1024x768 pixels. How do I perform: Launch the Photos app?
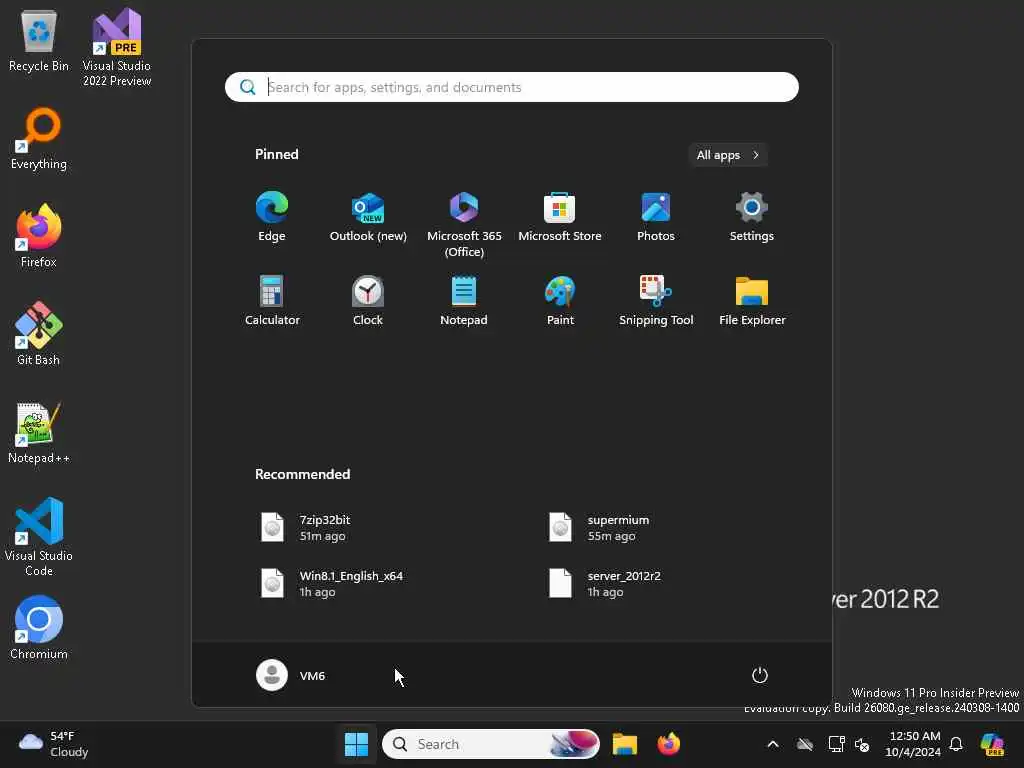tap(656, 217)
